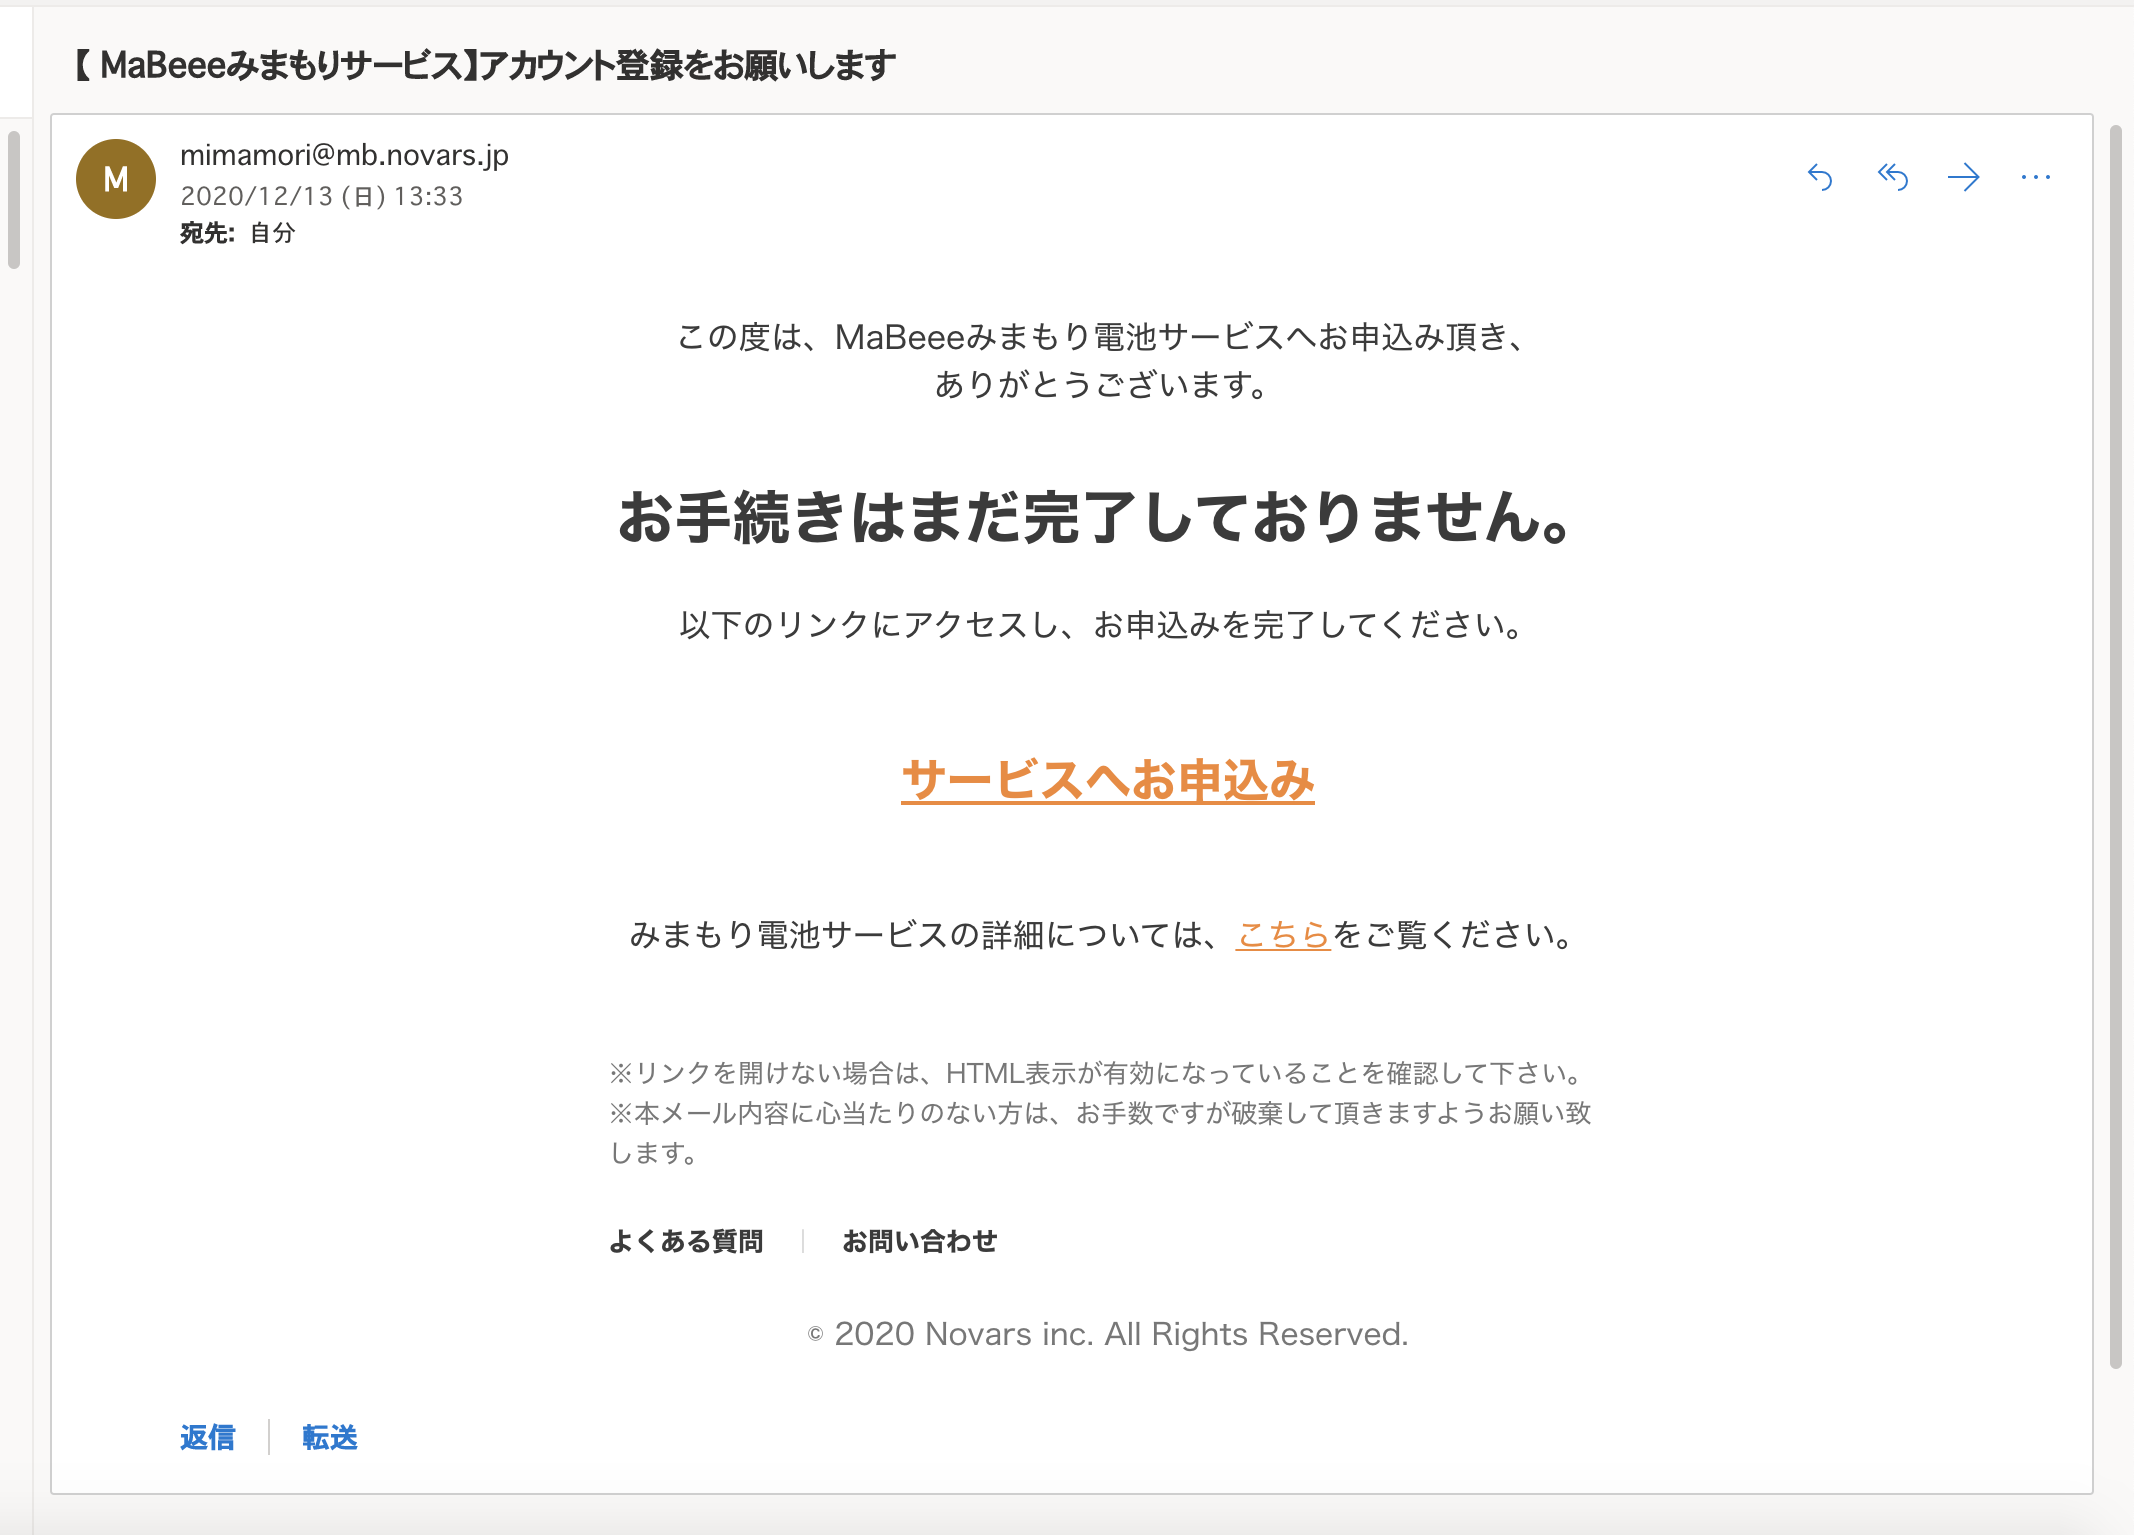Click the copyright text 2020 Novars inc.

1108,1334
